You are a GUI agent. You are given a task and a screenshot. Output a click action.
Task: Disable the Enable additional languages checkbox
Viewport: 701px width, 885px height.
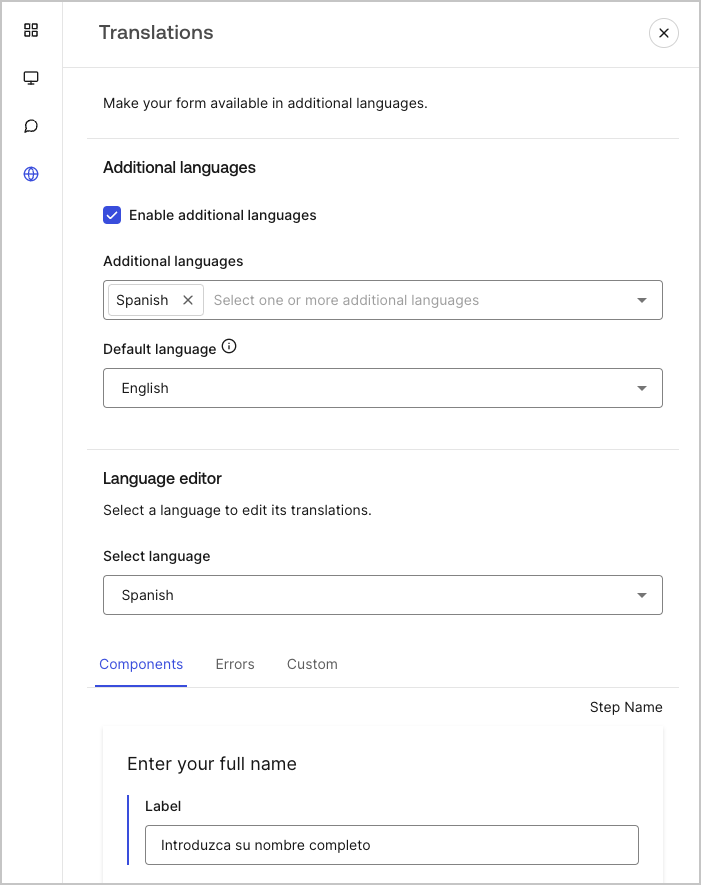point(112,215)
